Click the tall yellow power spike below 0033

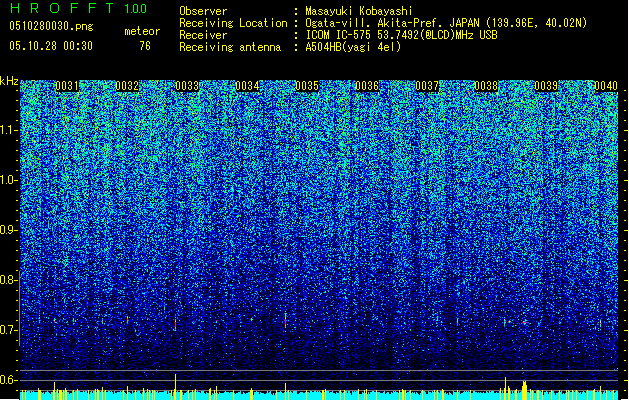[x=175, y=386]
